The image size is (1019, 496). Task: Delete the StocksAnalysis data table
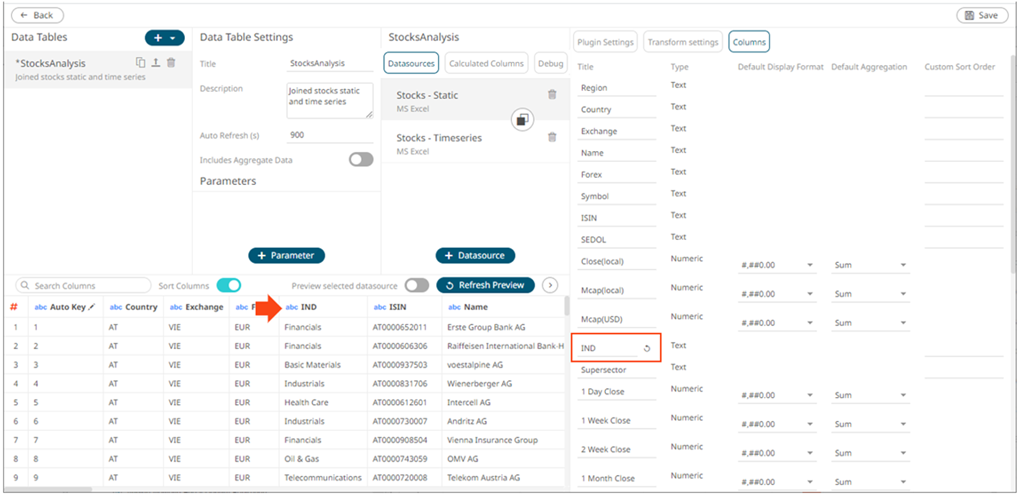click(x=171, y=63)
